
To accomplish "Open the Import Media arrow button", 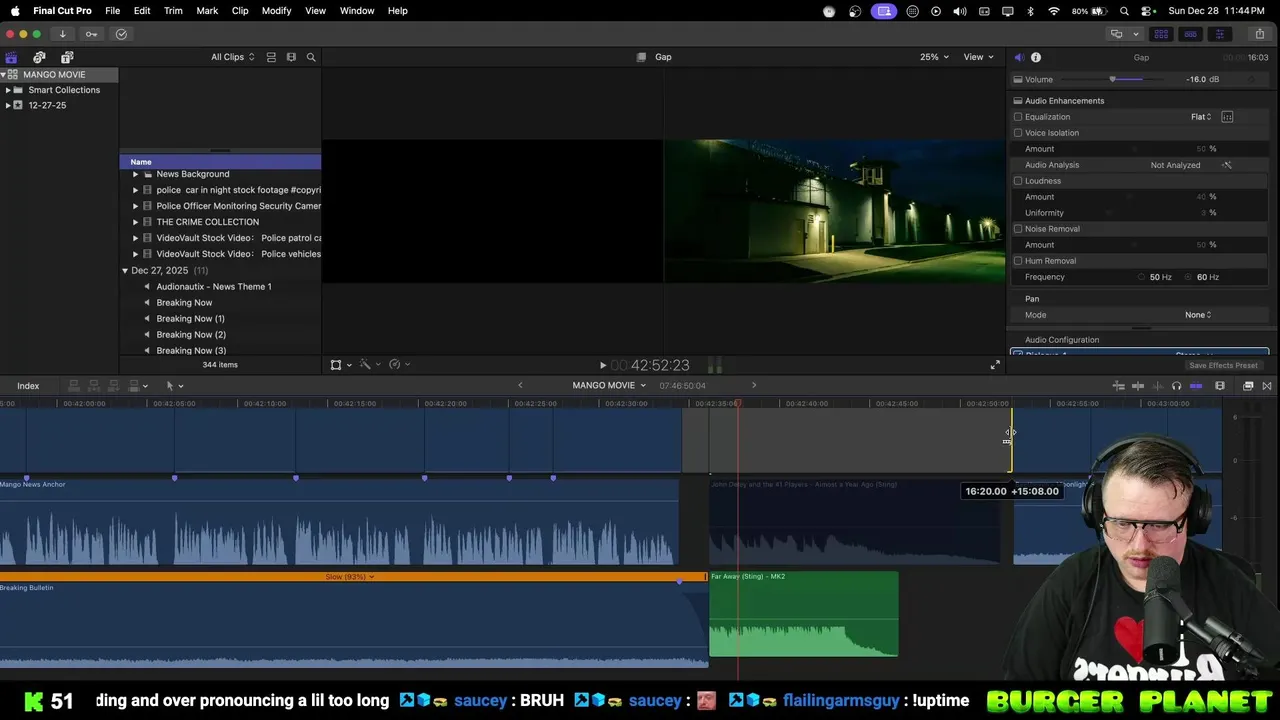I will pos(62,34).
